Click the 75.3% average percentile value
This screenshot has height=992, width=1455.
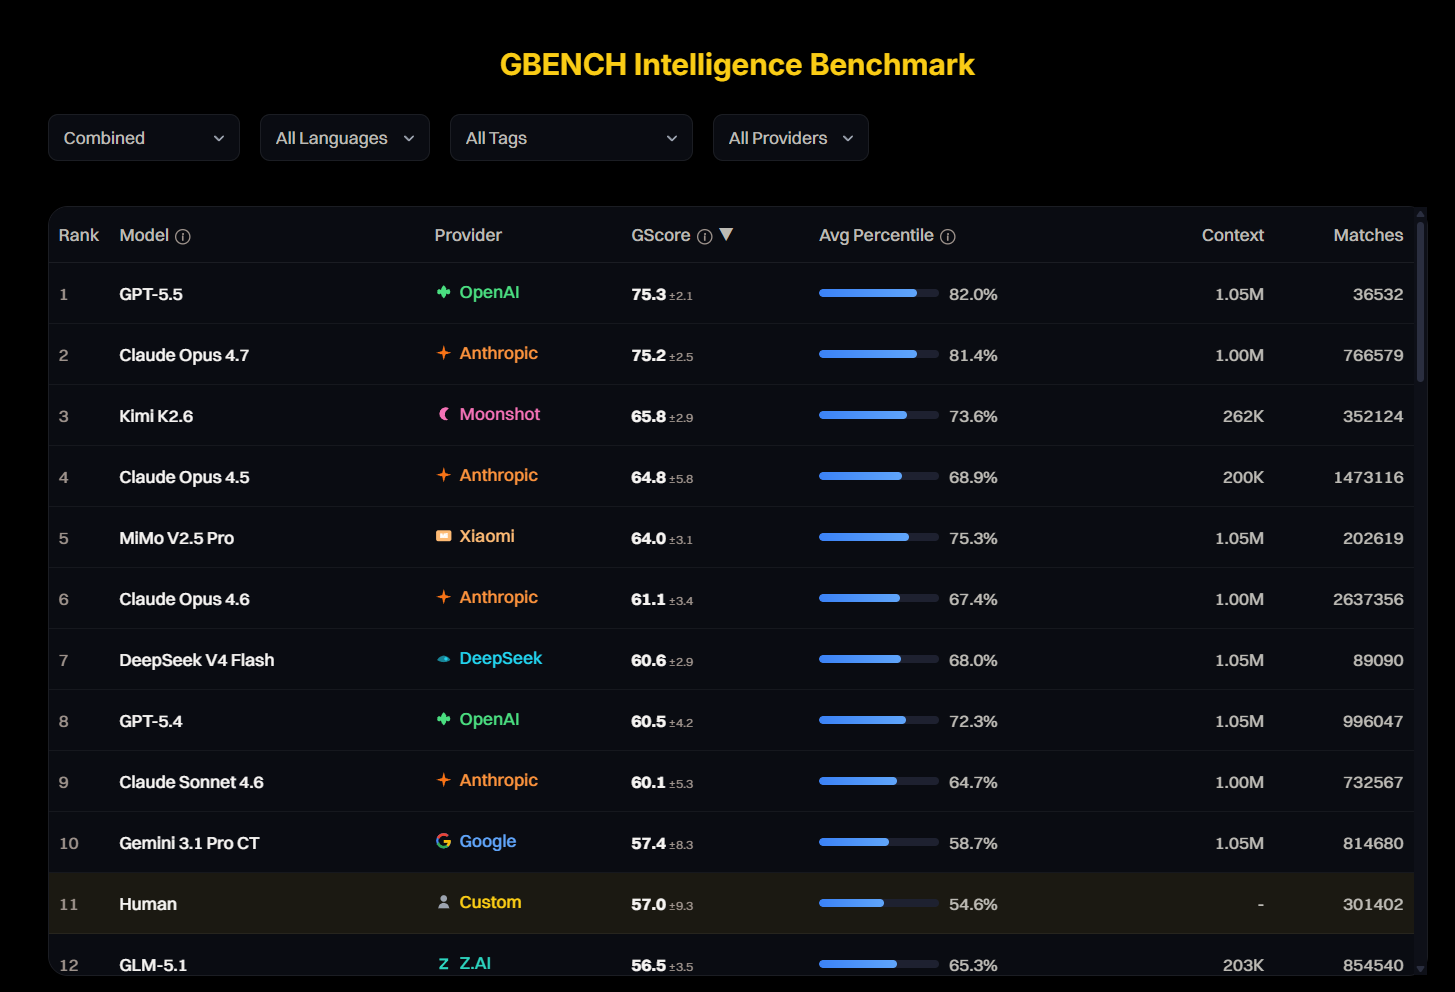[973, 538]
